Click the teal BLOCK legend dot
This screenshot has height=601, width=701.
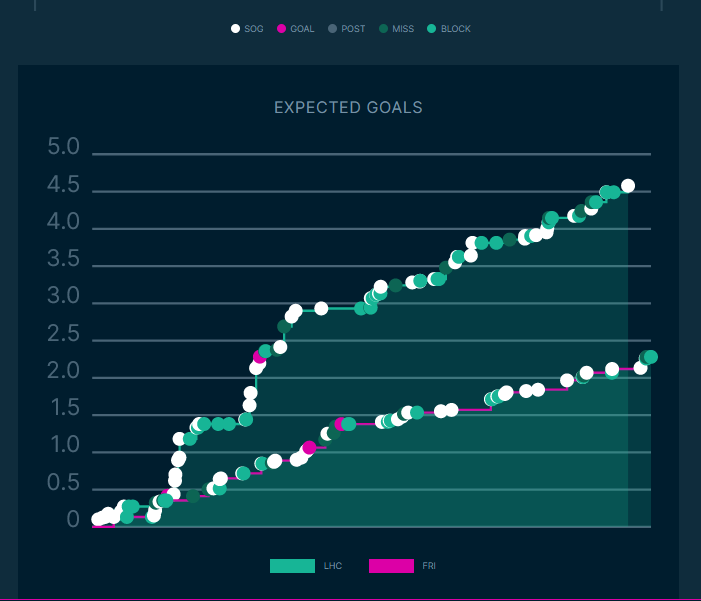click(x=432, y=29)
